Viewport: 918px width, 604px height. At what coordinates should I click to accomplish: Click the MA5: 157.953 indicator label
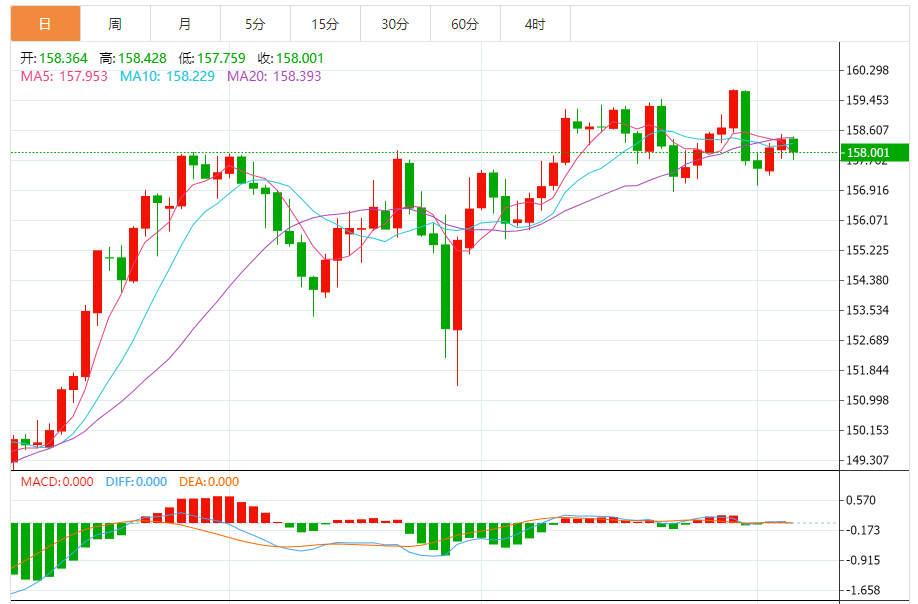pyautogui.click(x=64, y=76)
